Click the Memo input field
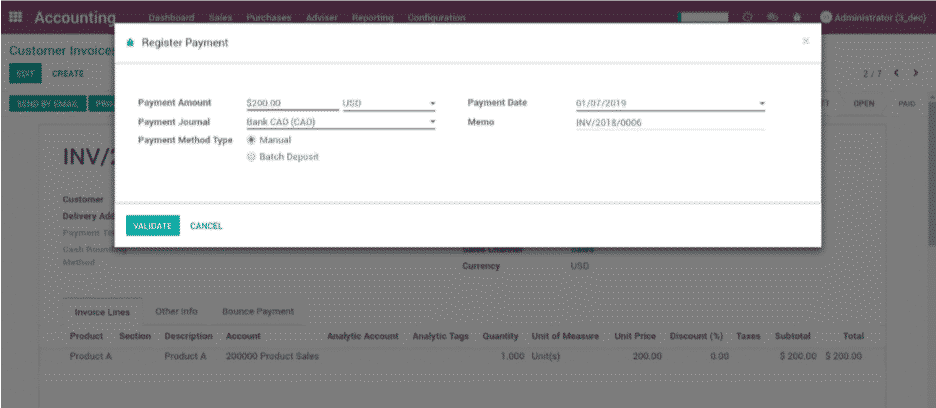Image resolution: width=936 pixels, height=408 pixels. coord(669,122)
